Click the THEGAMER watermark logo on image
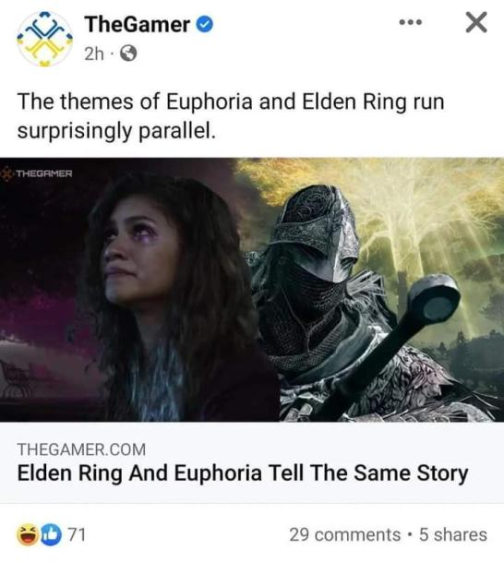The width and height of the screenshot is (504, 562). click(38, 174)
